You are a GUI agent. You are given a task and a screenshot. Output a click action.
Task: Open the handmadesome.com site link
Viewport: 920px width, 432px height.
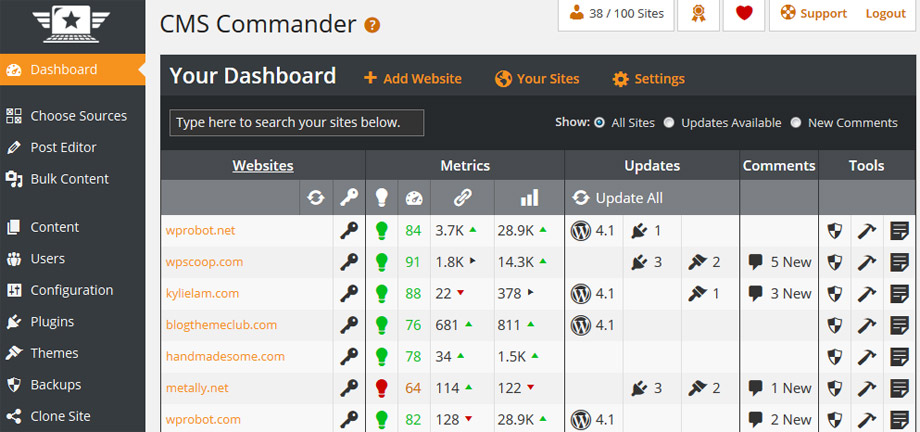point(225,356)
